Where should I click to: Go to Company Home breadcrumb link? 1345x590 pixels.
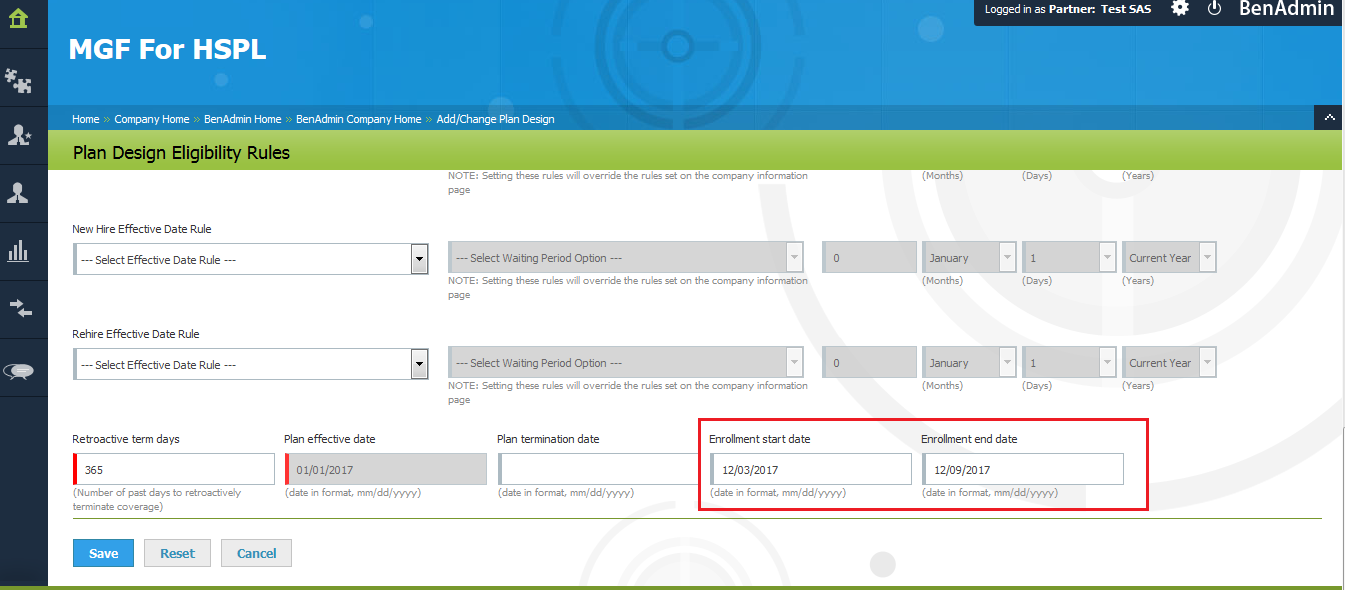click(x=151, y=119)
